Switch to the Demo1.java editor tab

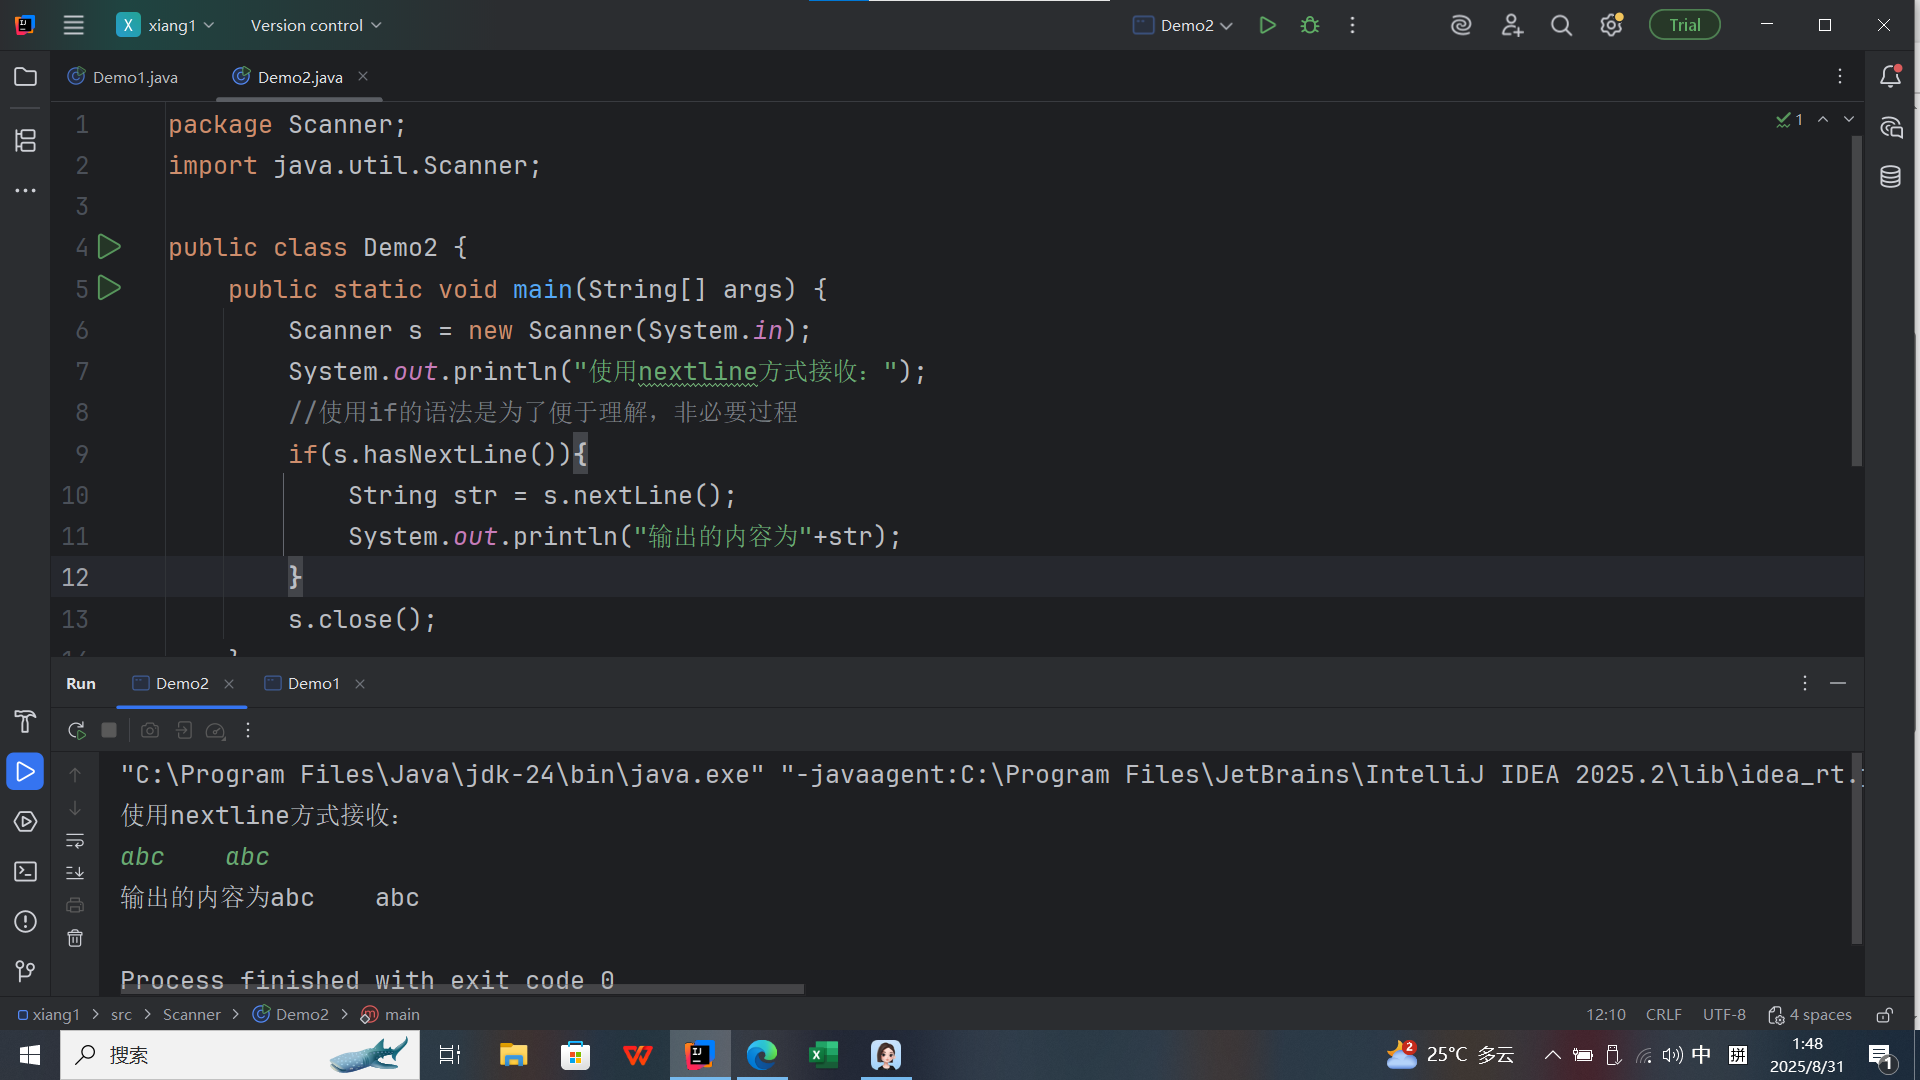pos(134,77)
